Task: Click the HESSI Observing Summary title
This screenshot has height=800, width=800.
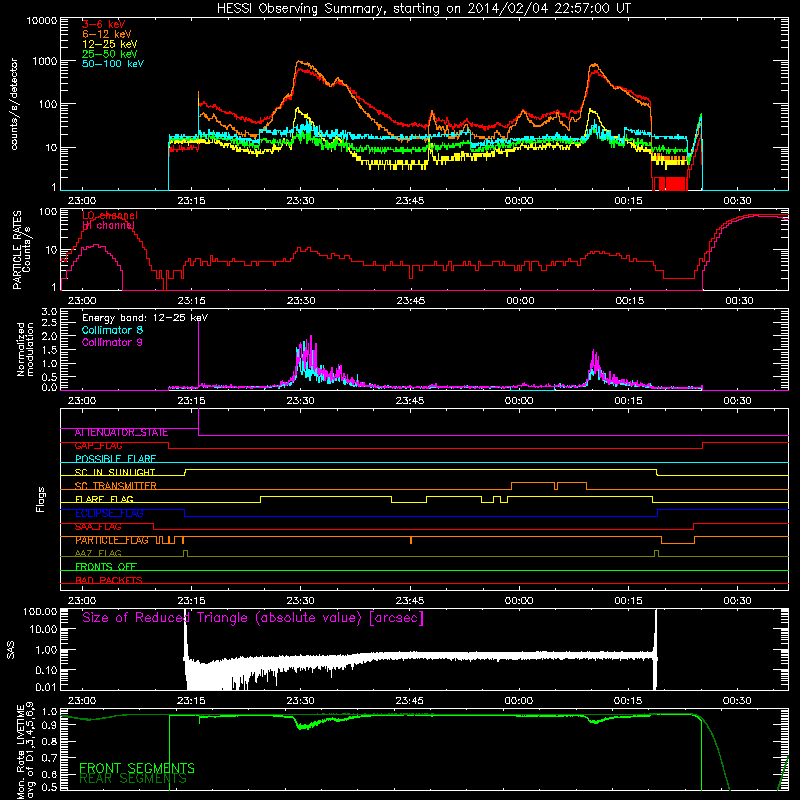Action: pyautogui.click(x=424, y=9)
